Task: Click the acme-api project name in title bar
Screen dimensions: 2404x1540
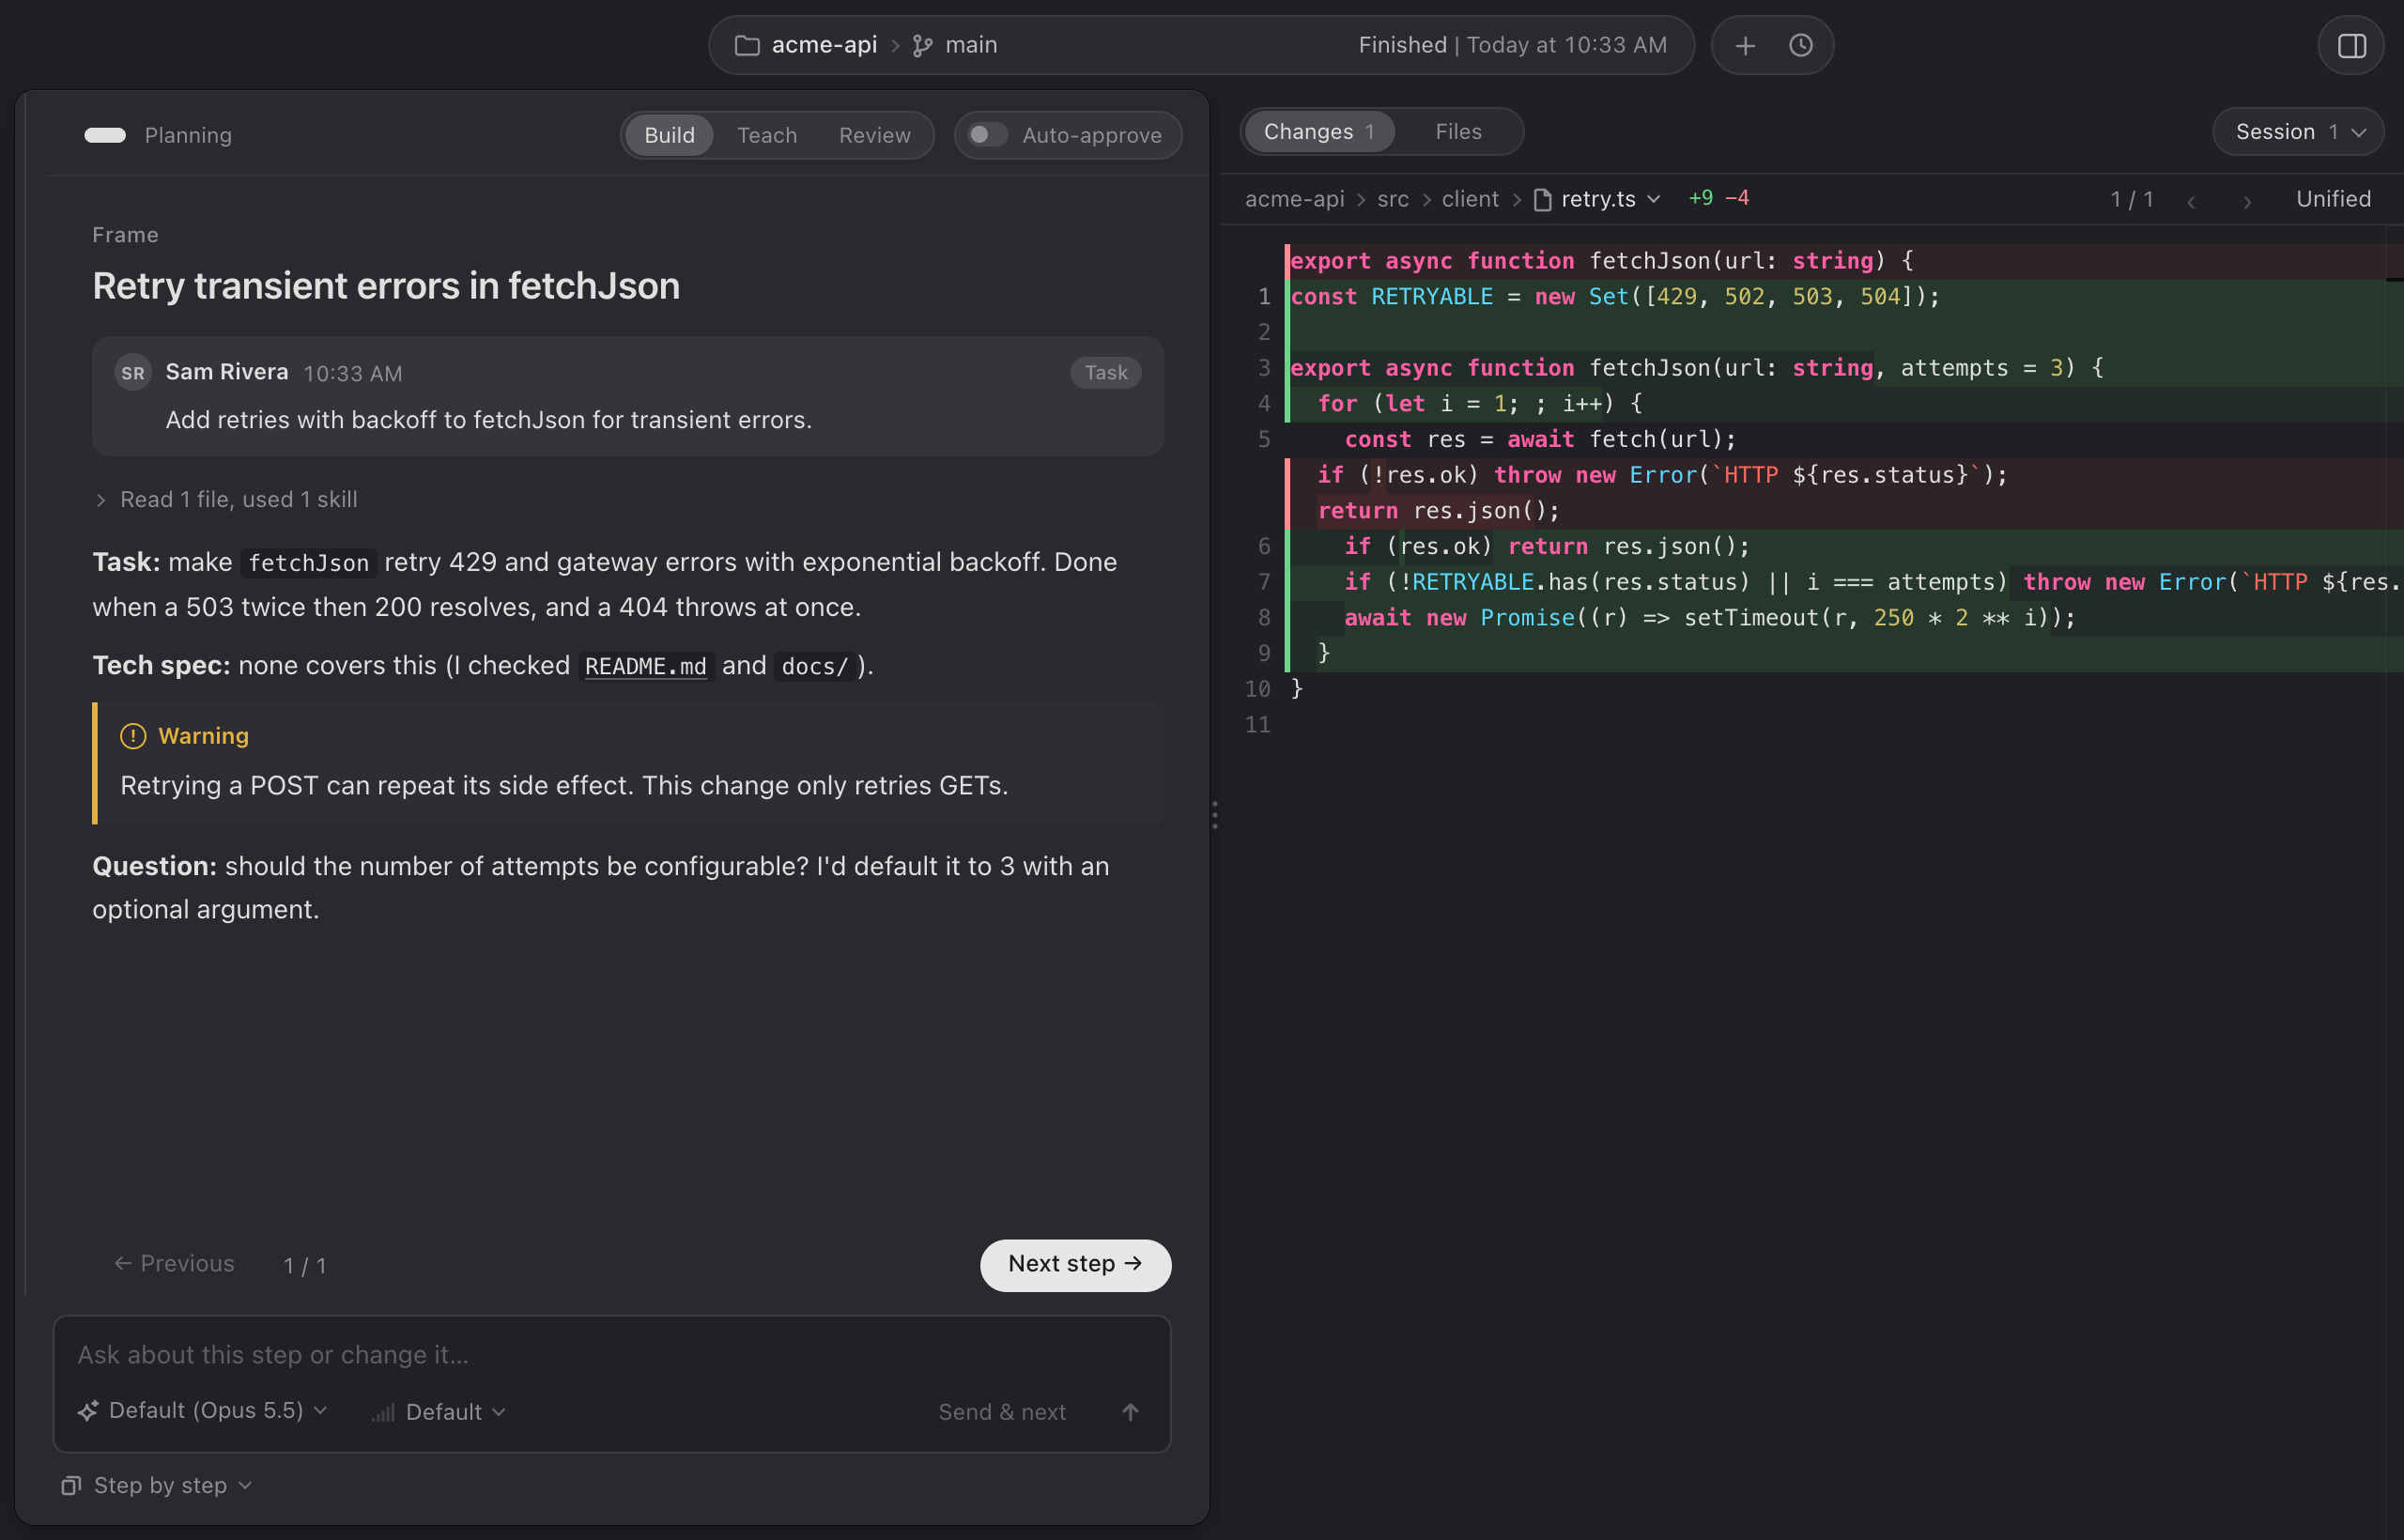Action: (x=824, y=45)
